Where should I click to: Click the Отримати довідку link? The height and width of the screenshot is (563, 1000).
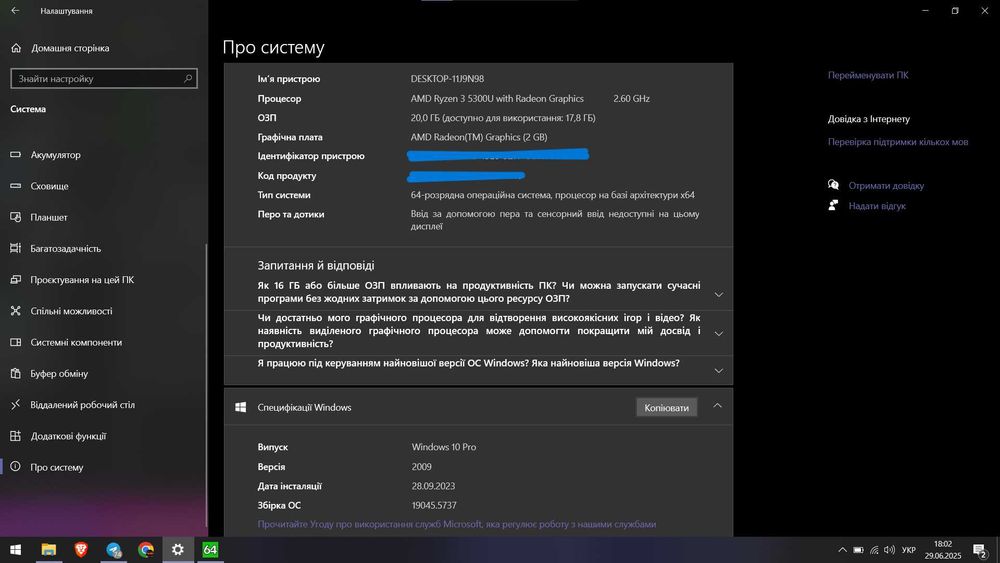pyautogui.click(x=886, y=186)
